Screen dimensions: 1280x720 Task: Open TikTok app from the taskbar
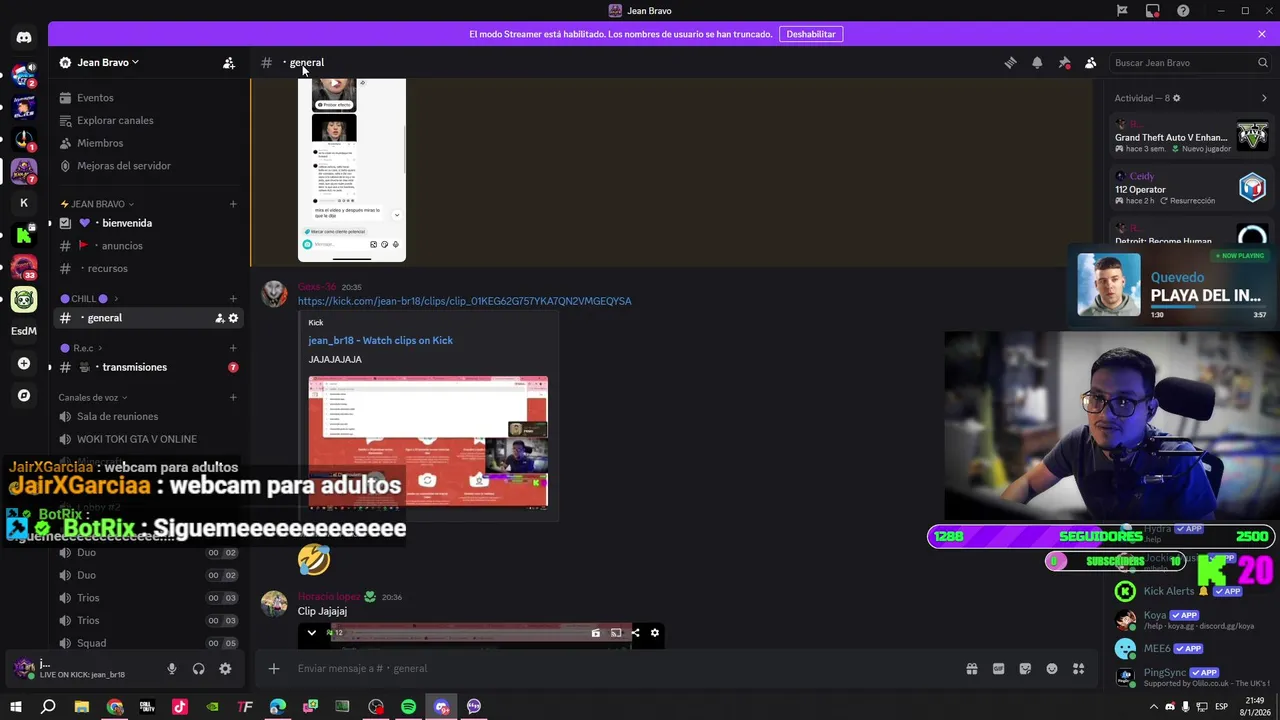(180, 707)
